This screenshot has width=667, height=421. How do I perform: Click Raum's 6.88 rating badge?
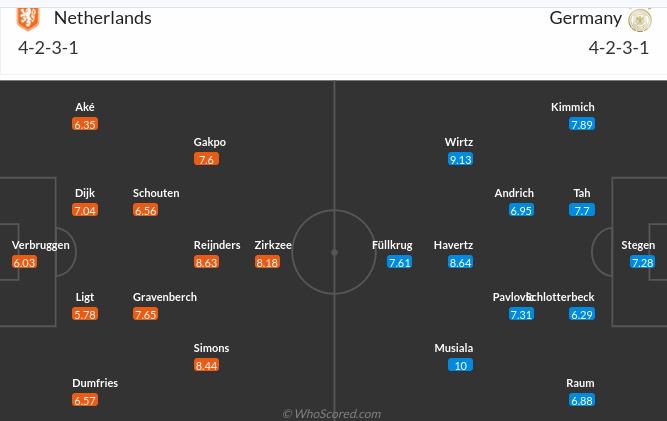click(581, 400)
